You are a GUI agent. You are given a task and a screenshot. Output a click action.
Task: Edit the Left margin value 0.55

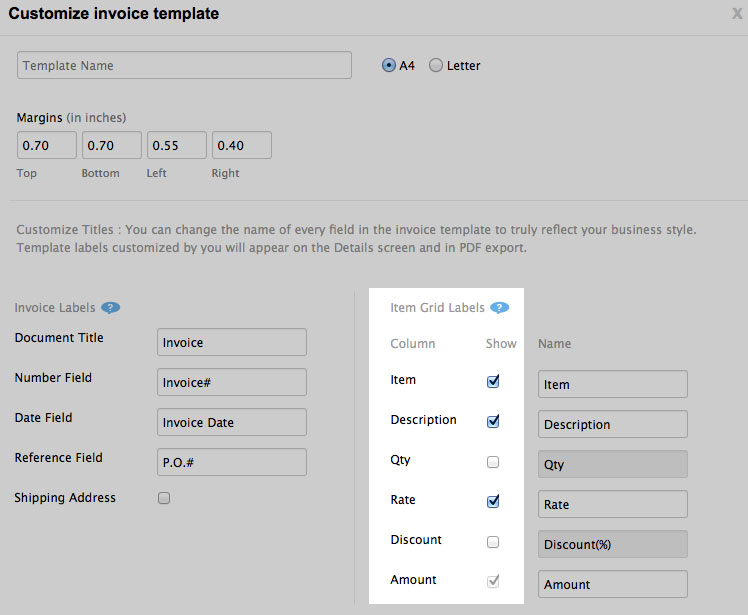click(177, 145)
